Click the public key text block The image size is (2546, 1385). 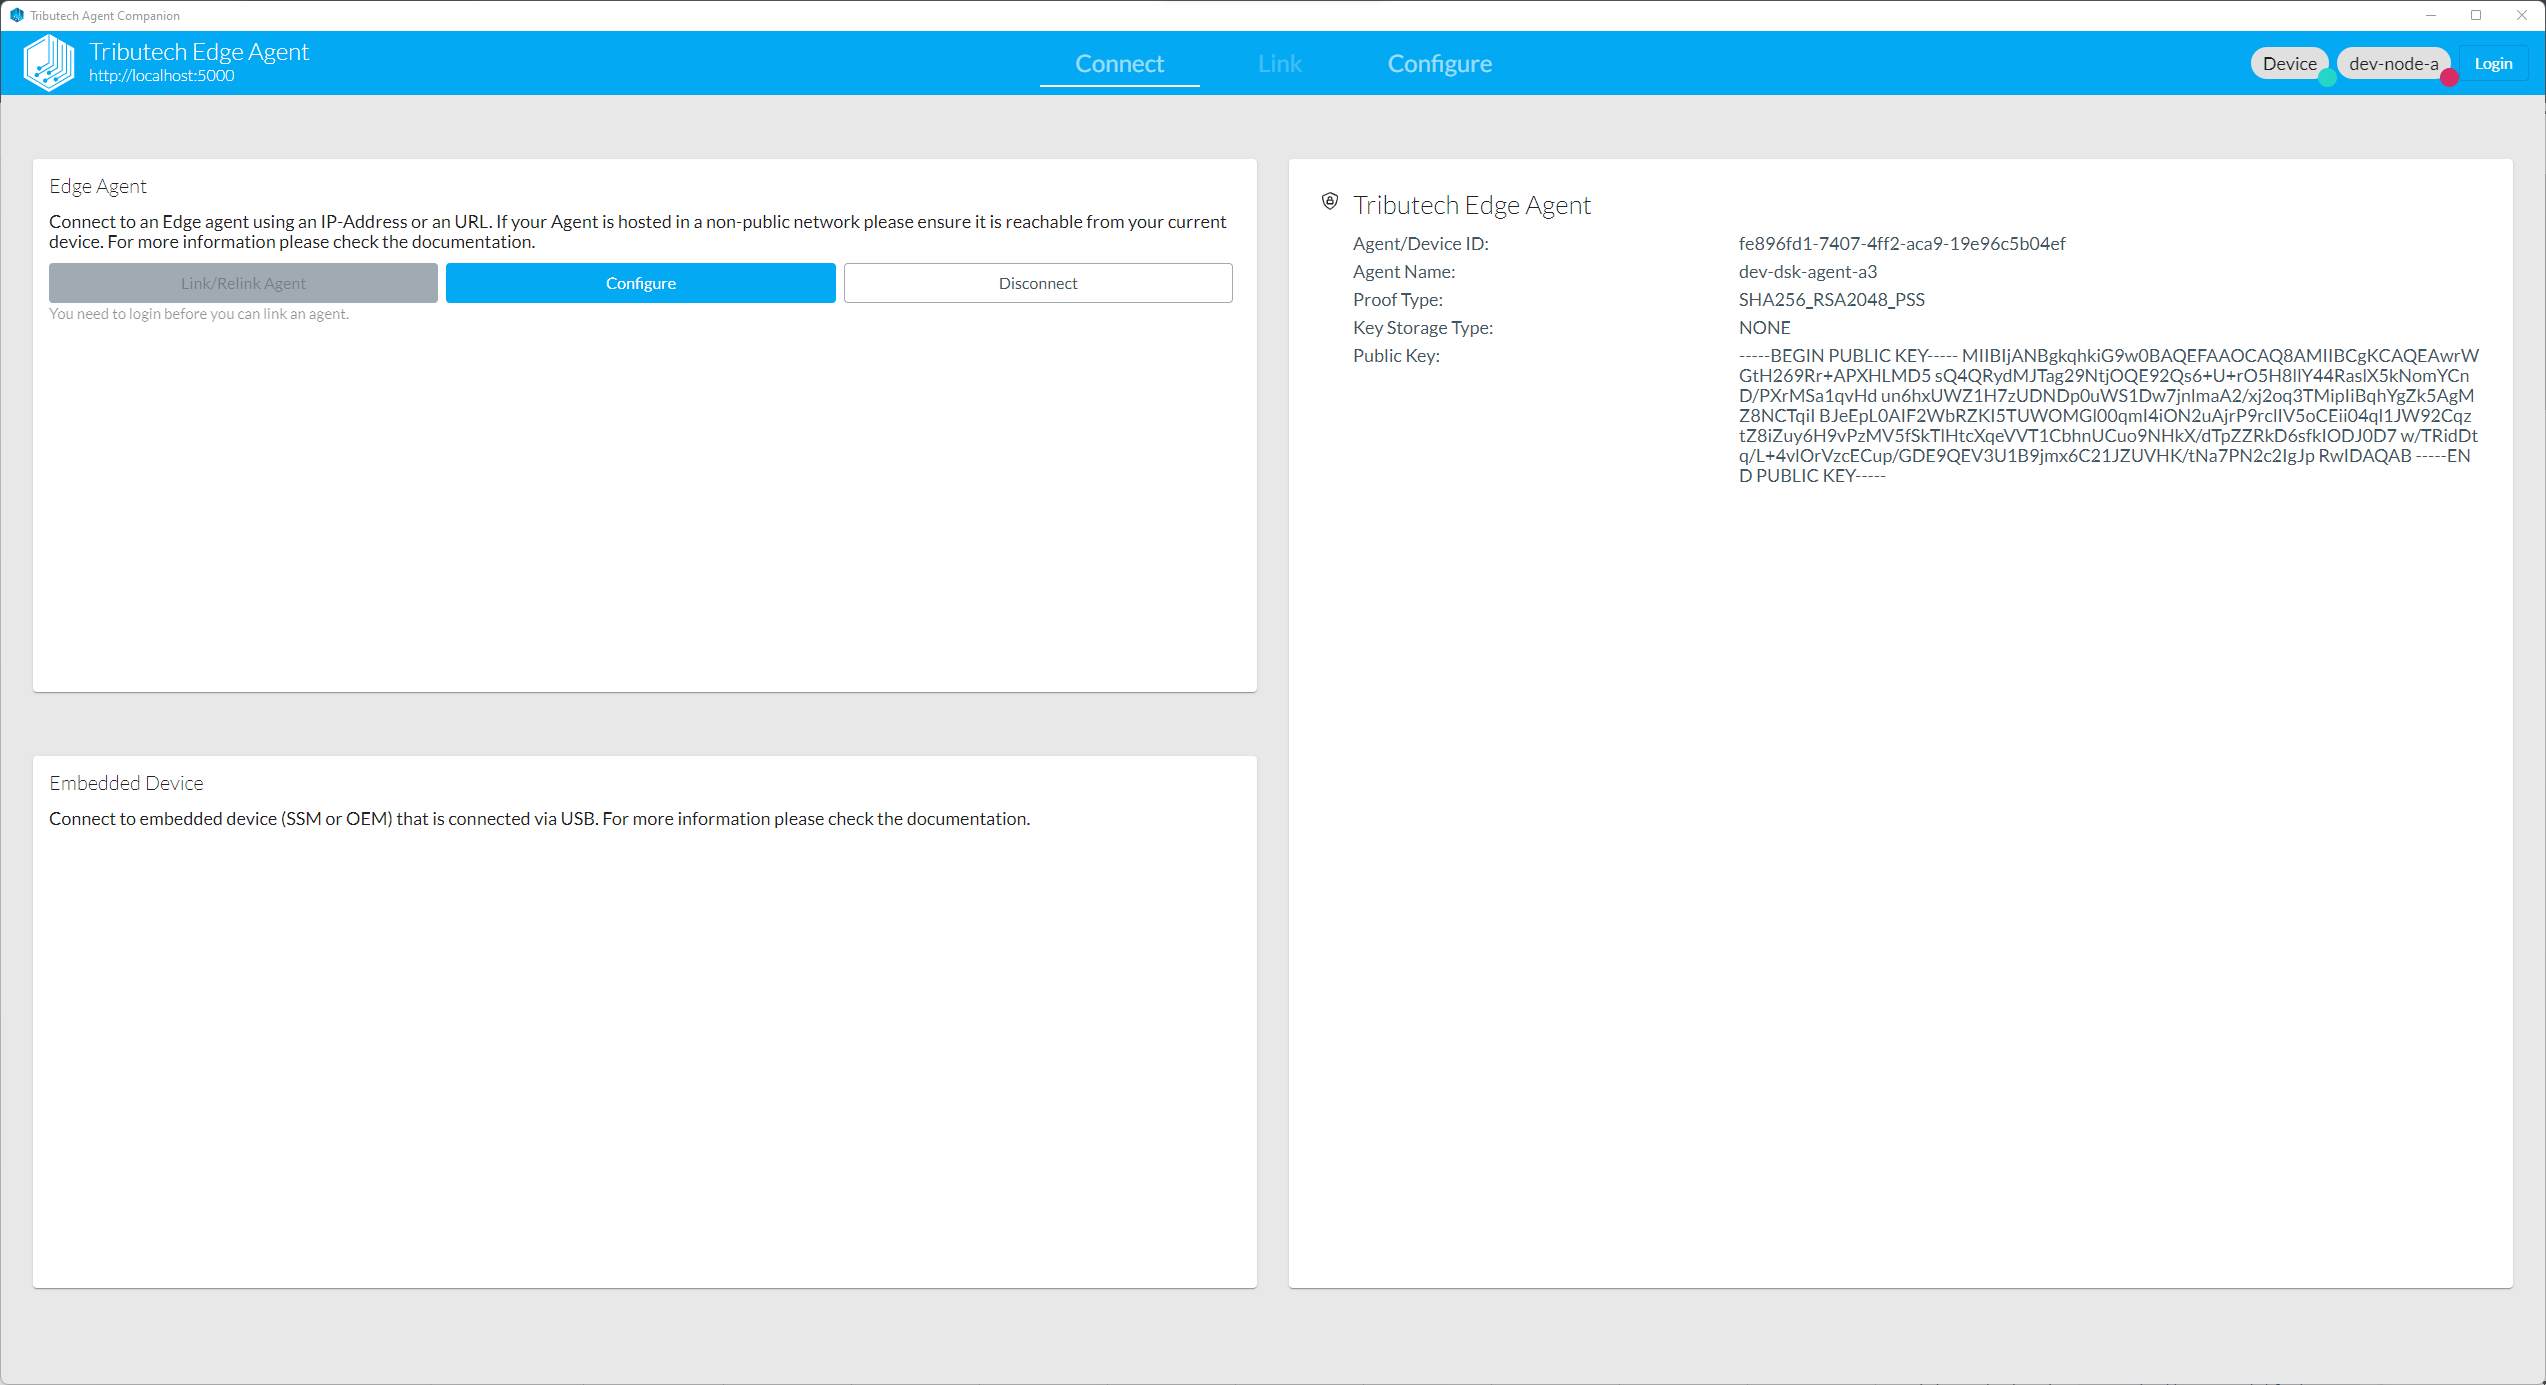[2109, 415]
